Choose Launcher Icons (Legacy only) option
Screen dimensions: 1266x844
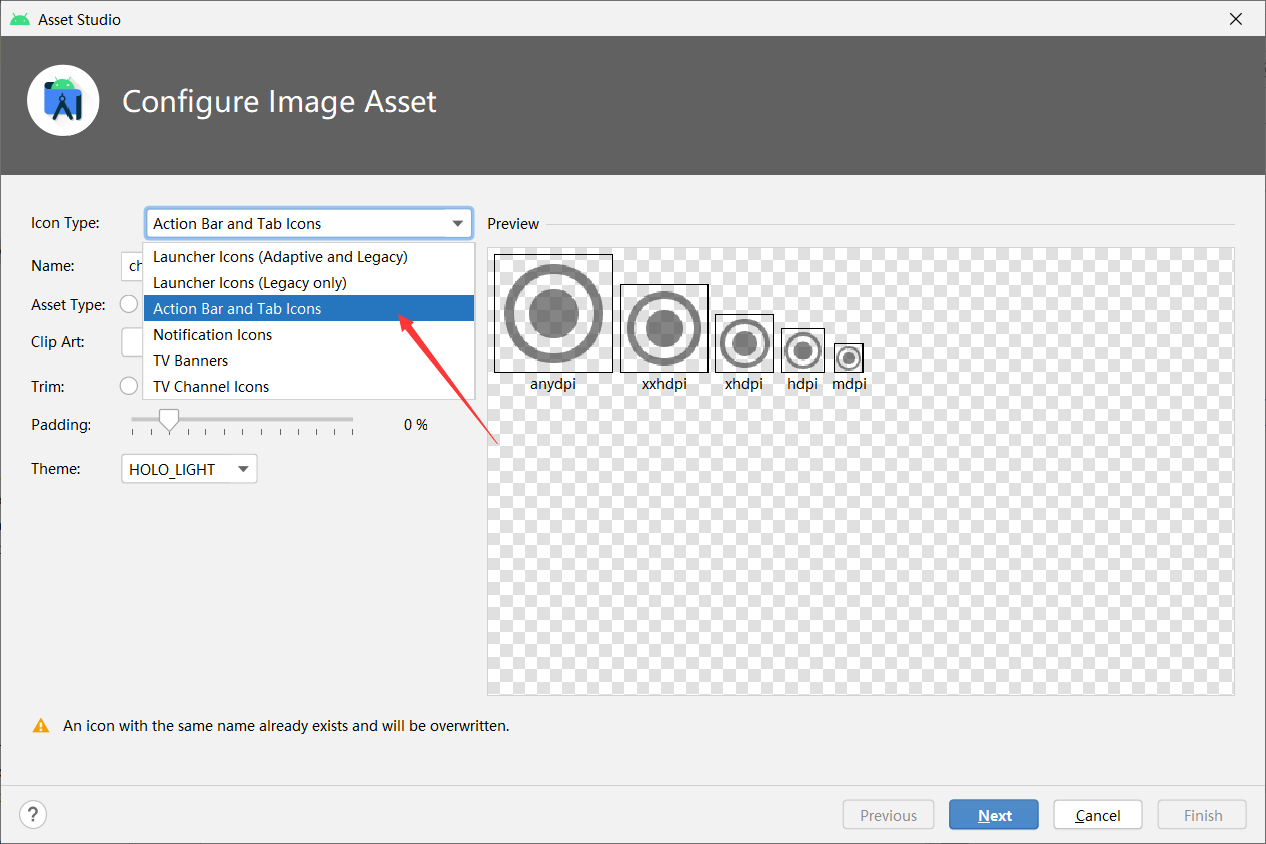tap(250, 283)
